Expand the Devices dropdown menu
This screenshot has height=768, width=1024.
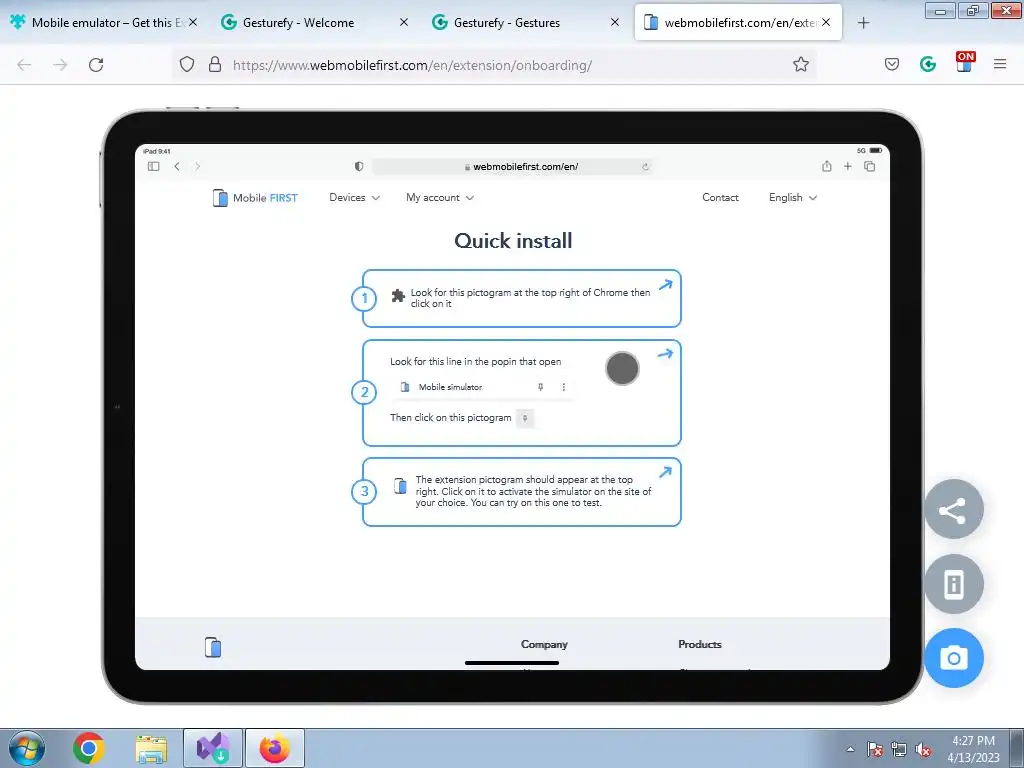coord(354,197)
